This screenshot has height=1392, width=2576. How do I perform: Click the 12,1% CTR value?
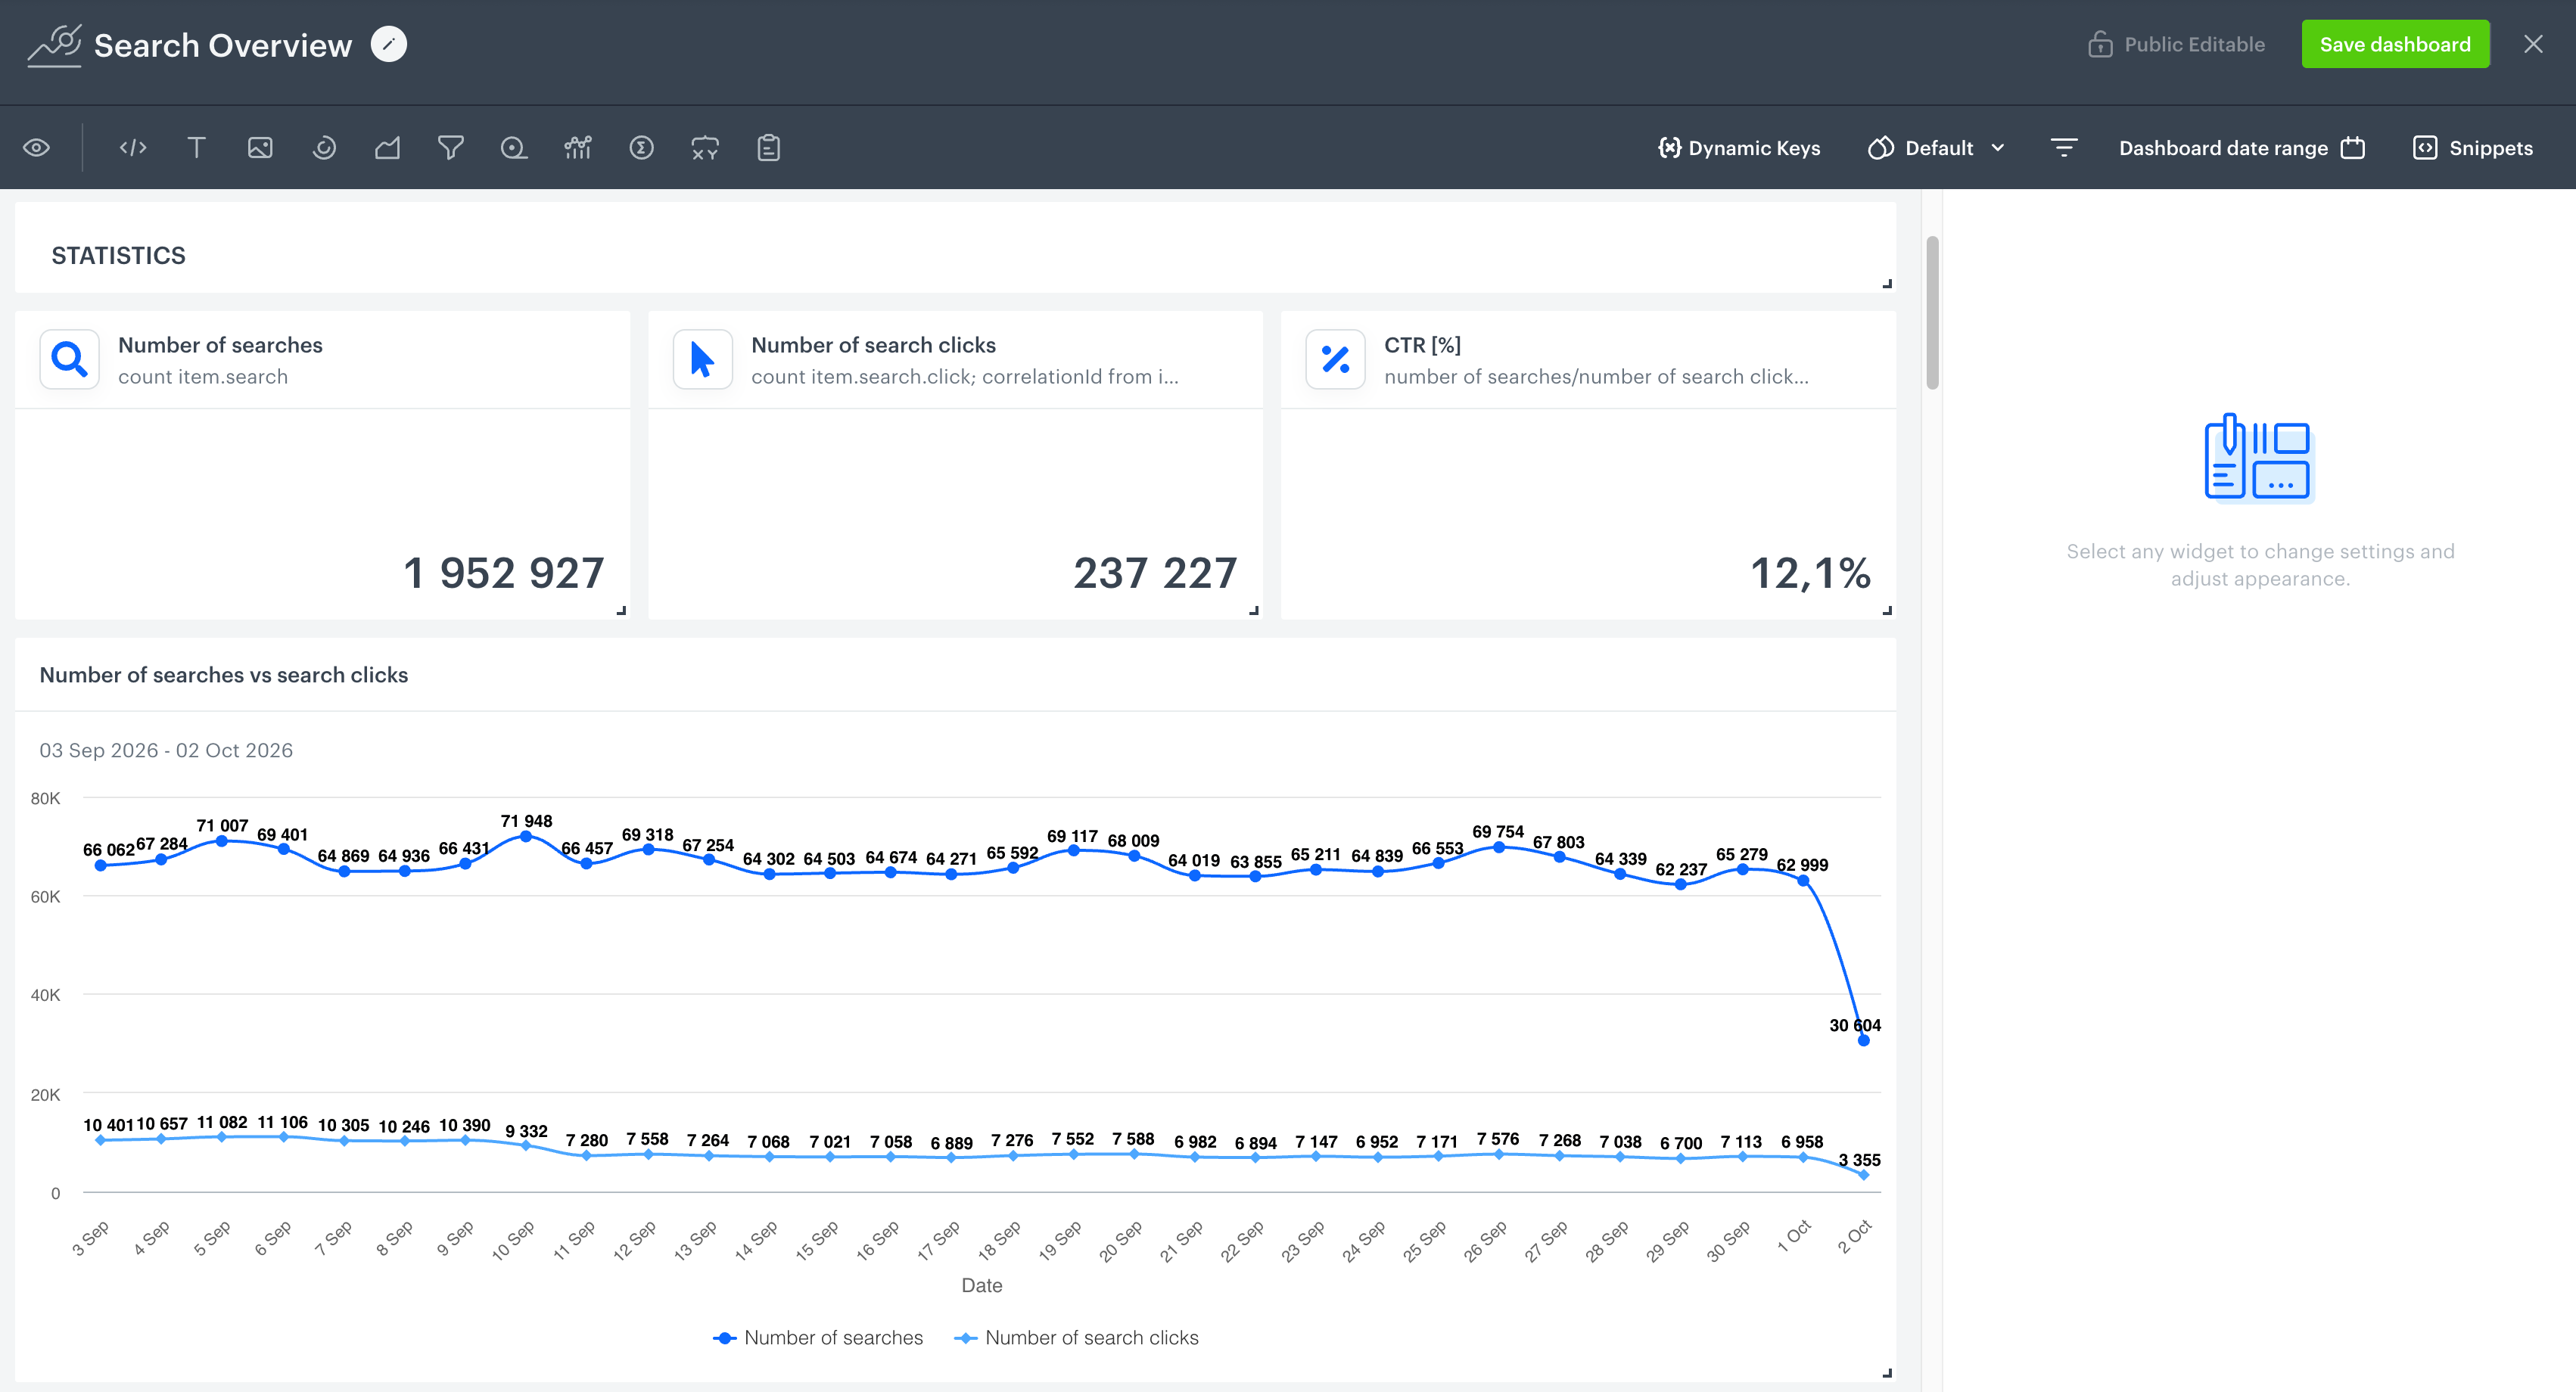click(1810, 573)
